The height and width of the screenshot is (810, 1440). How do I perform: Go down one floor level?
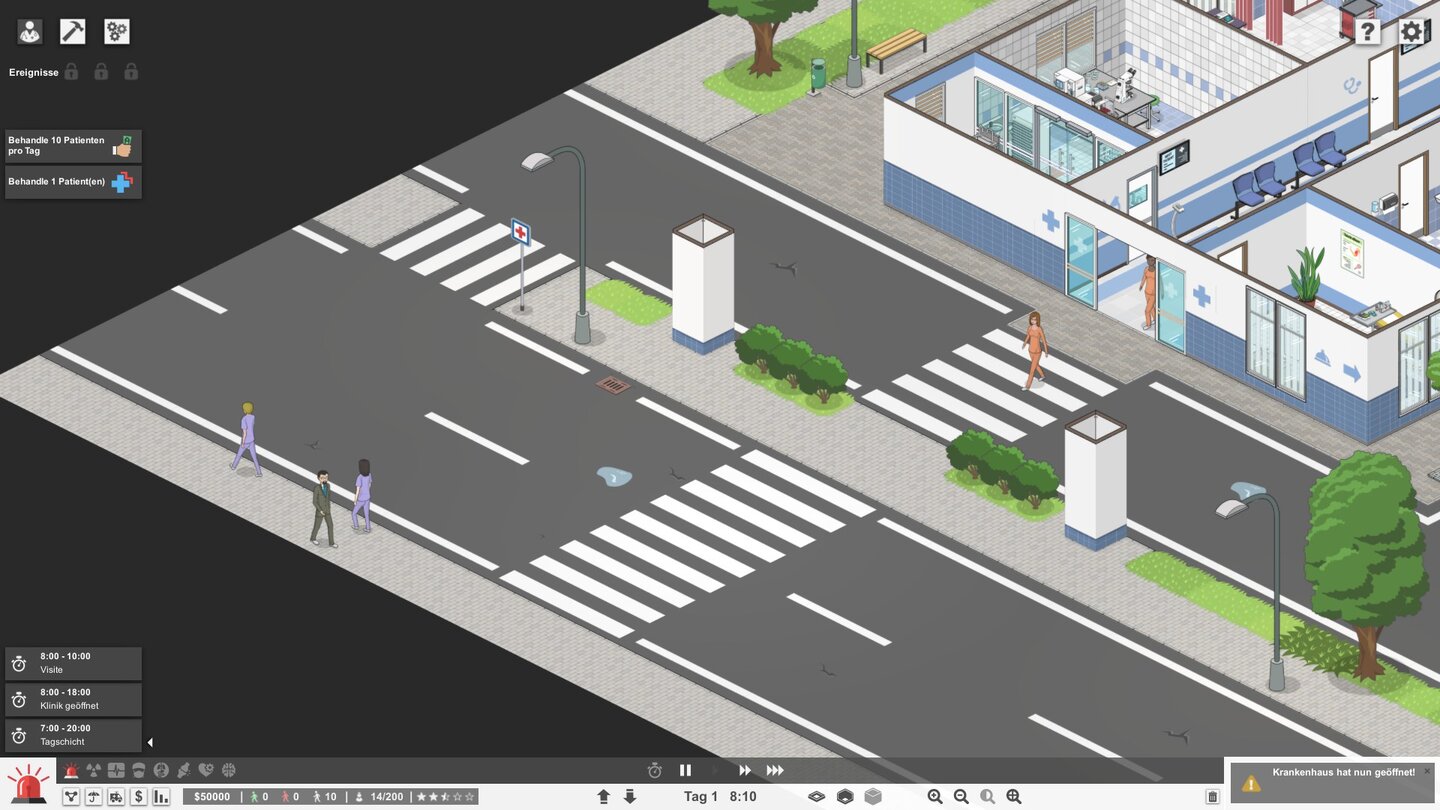[x=630, y=797]
